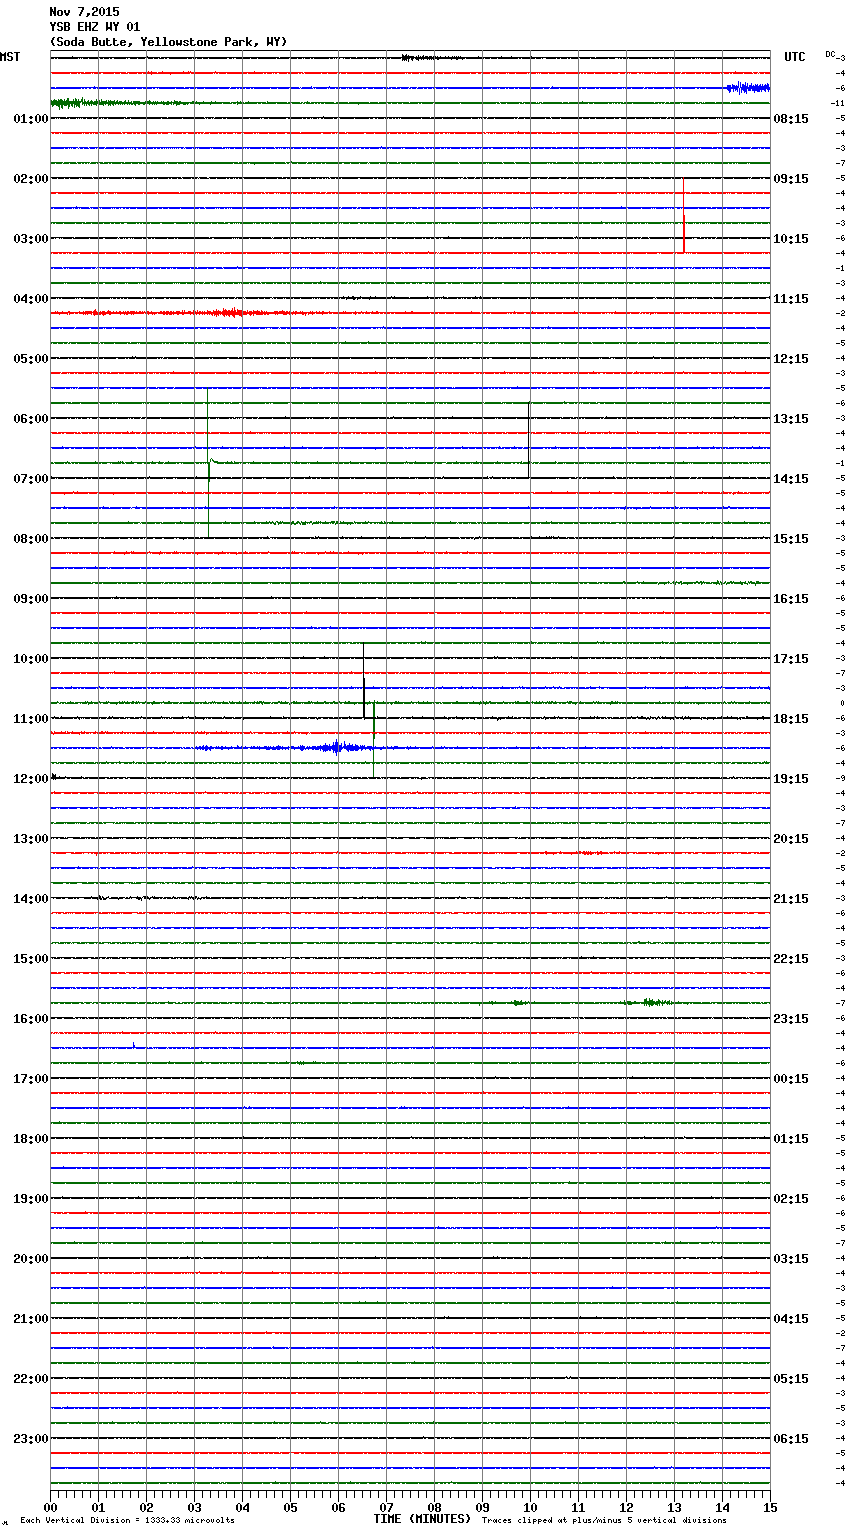Click the 05:15 UTC time label

791,1379
